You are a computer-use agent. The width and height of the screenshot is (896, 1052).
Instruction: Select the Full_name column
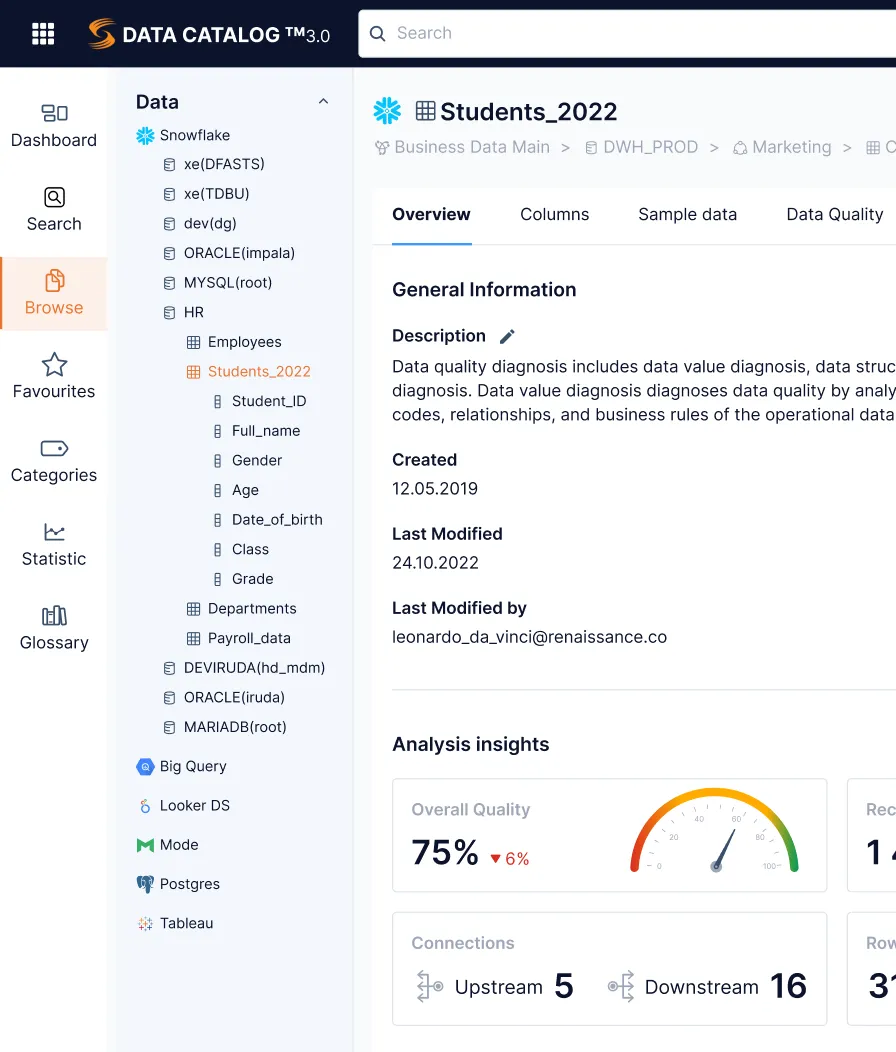click(256, 431)
